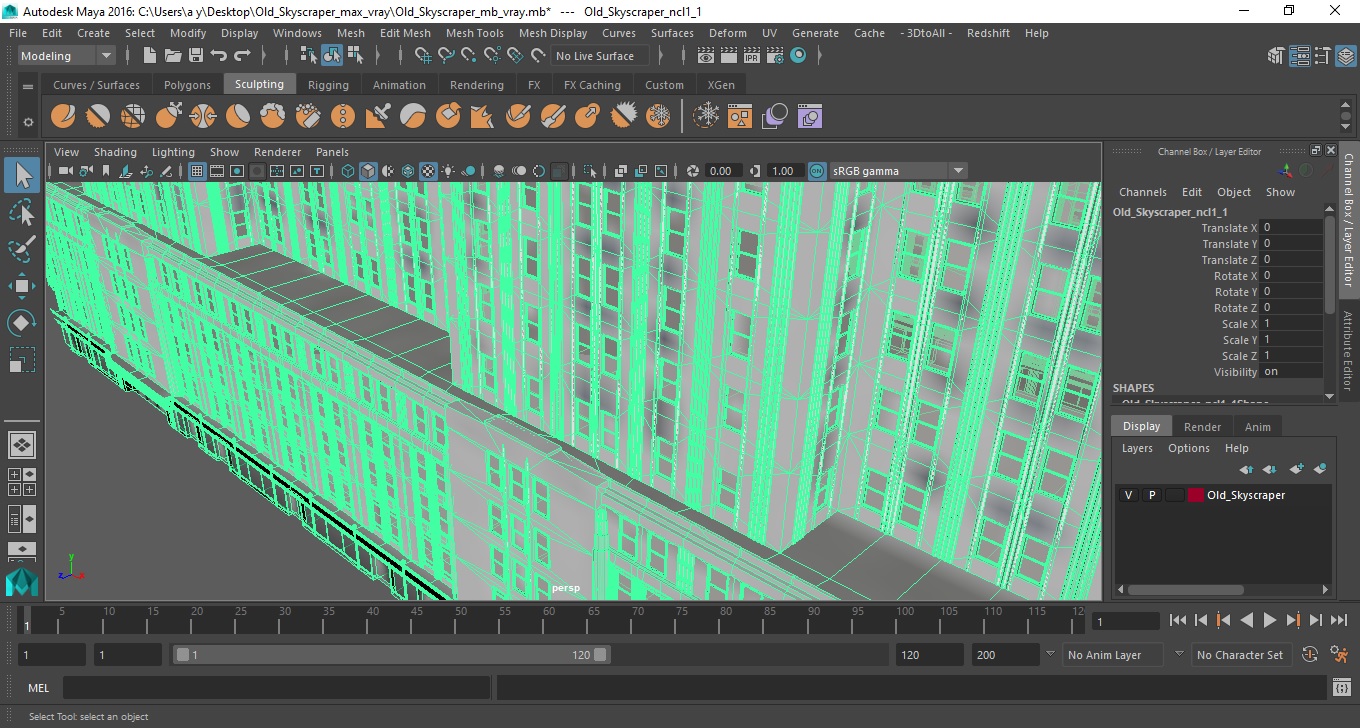This screenshot has width=1360, height=728.
Task: Open the Channels menu in Channel Box
Action: (1143, 192)
